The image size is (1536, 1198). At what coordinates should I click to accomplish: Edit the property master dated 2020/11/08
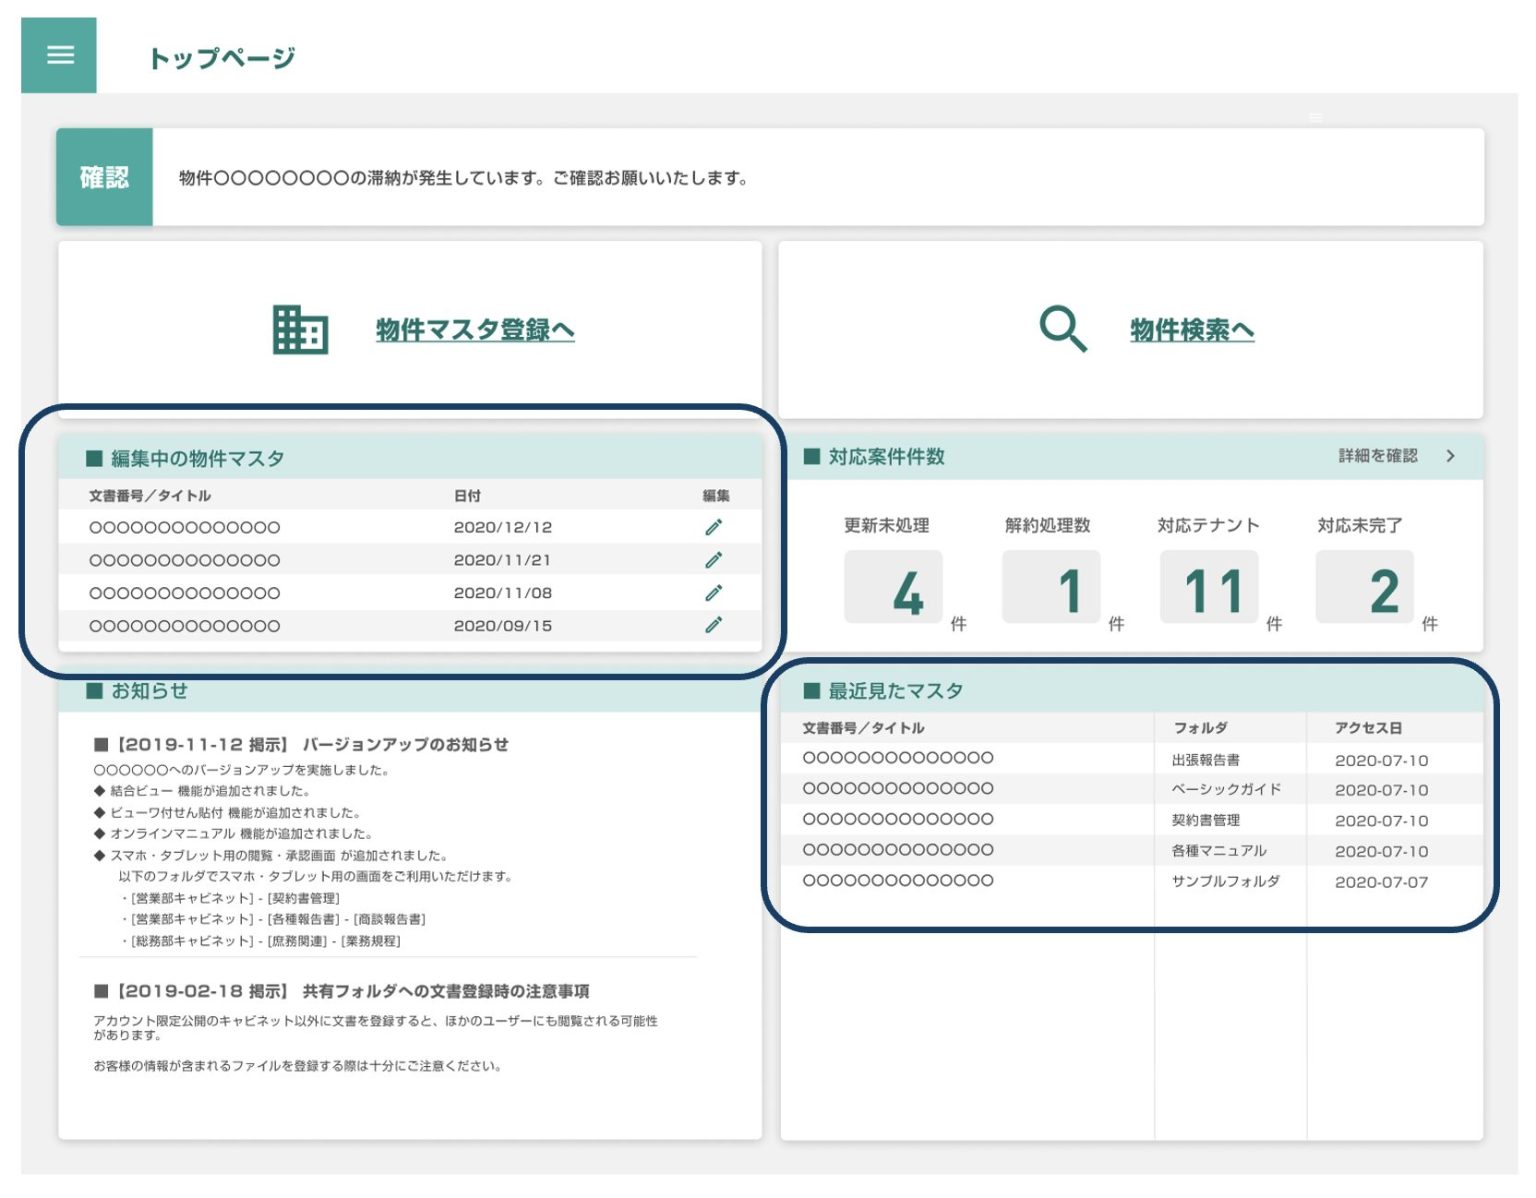[713, 592]
